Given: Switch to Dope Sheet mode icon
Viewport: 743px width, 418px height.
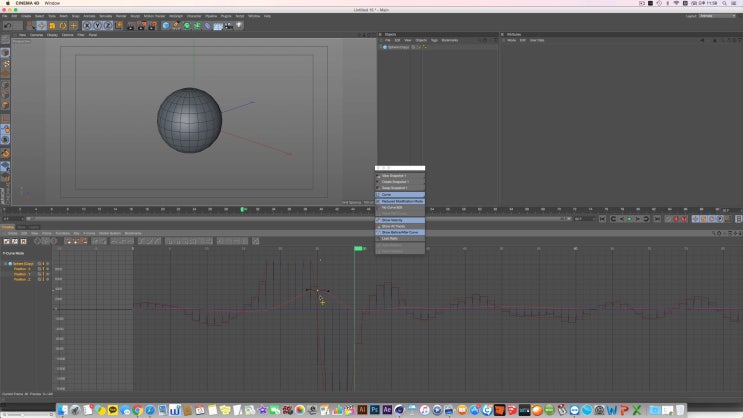Looking at the screenshot, I should 7,241.
